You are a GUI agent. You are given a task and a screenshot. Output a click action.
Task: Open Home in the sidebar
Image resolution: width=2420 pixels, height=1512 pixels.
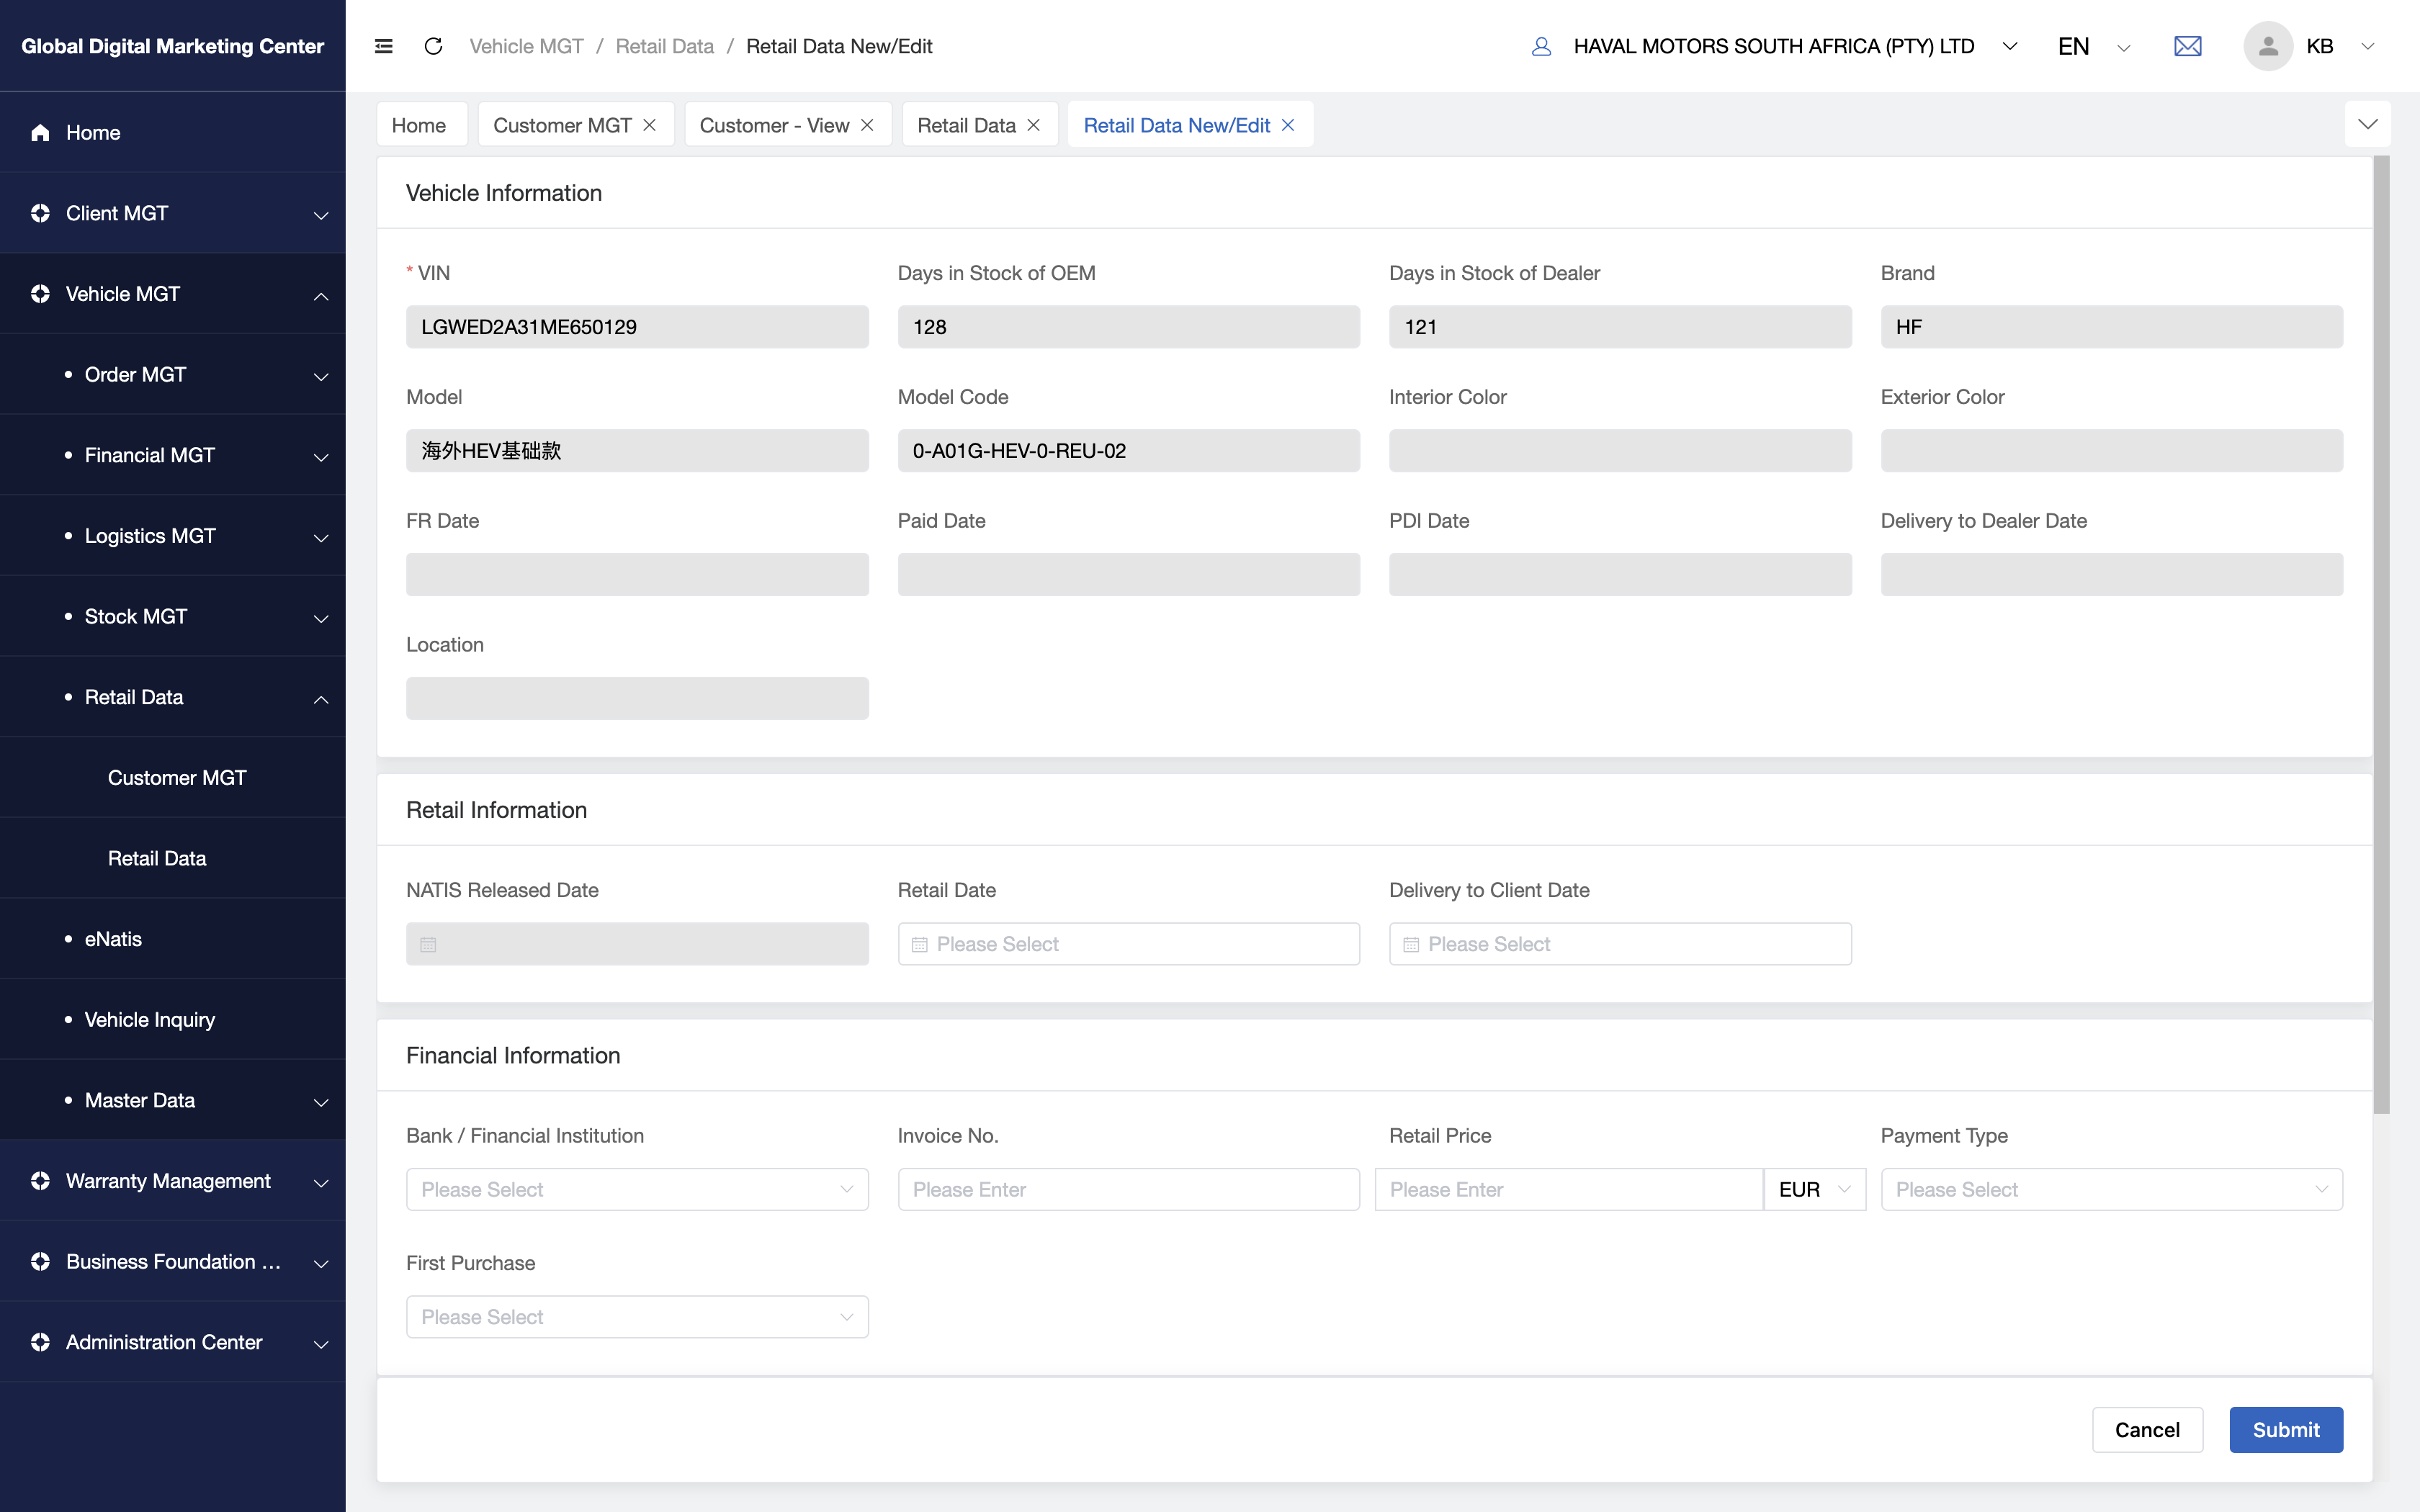pyautogui.click(x=173, y=132)
